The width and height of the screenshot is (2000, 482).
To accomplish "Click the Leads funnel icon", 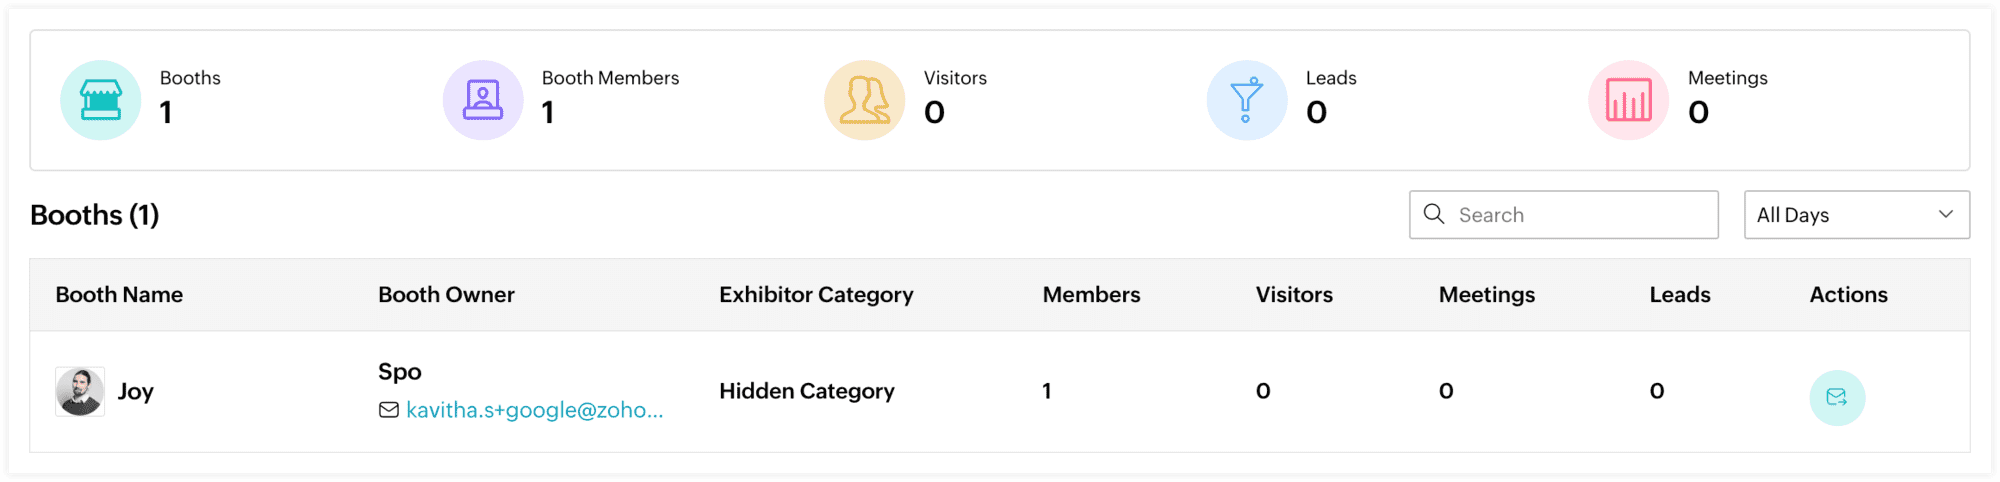I will tap(1247, 100).
